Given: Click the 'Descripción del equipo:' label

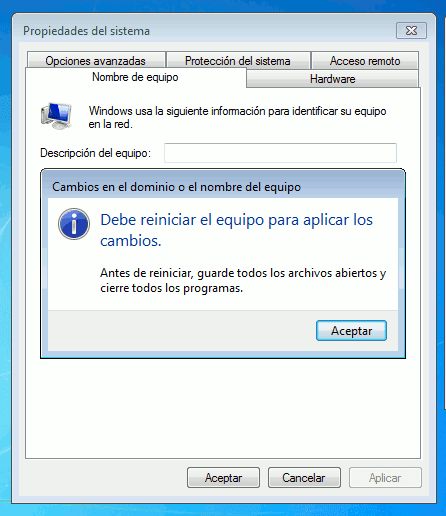Looking at the screenshot, I should [95, 153].
